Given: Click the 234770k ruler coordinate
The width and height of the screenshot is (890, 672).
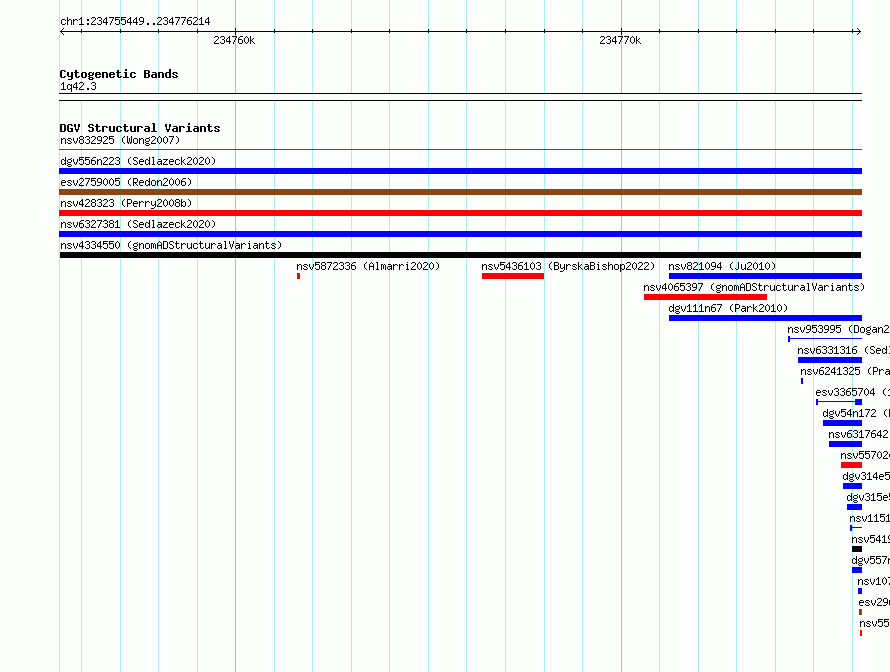Looking at the screenshot, I should coord(620,40).
